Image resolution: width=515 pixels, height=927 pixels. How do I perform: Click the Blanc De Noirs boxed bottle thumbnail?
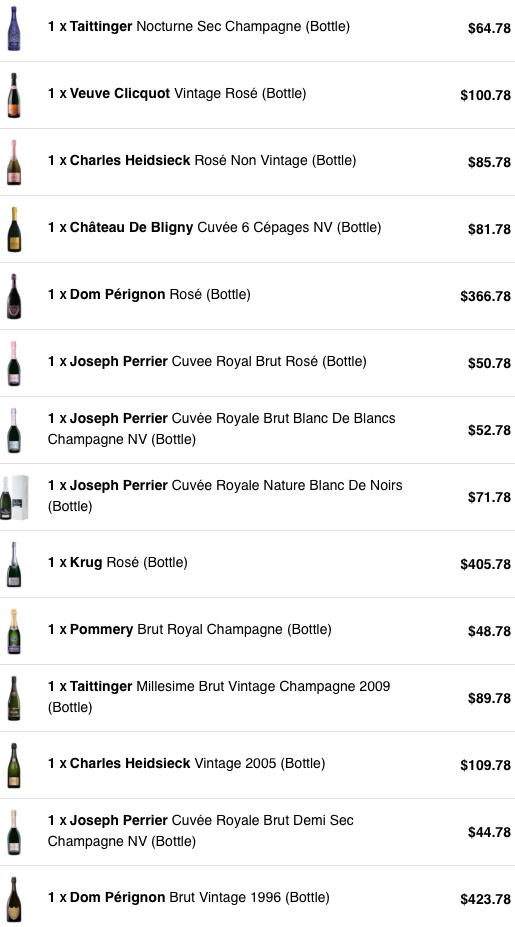tap(14, 497)
